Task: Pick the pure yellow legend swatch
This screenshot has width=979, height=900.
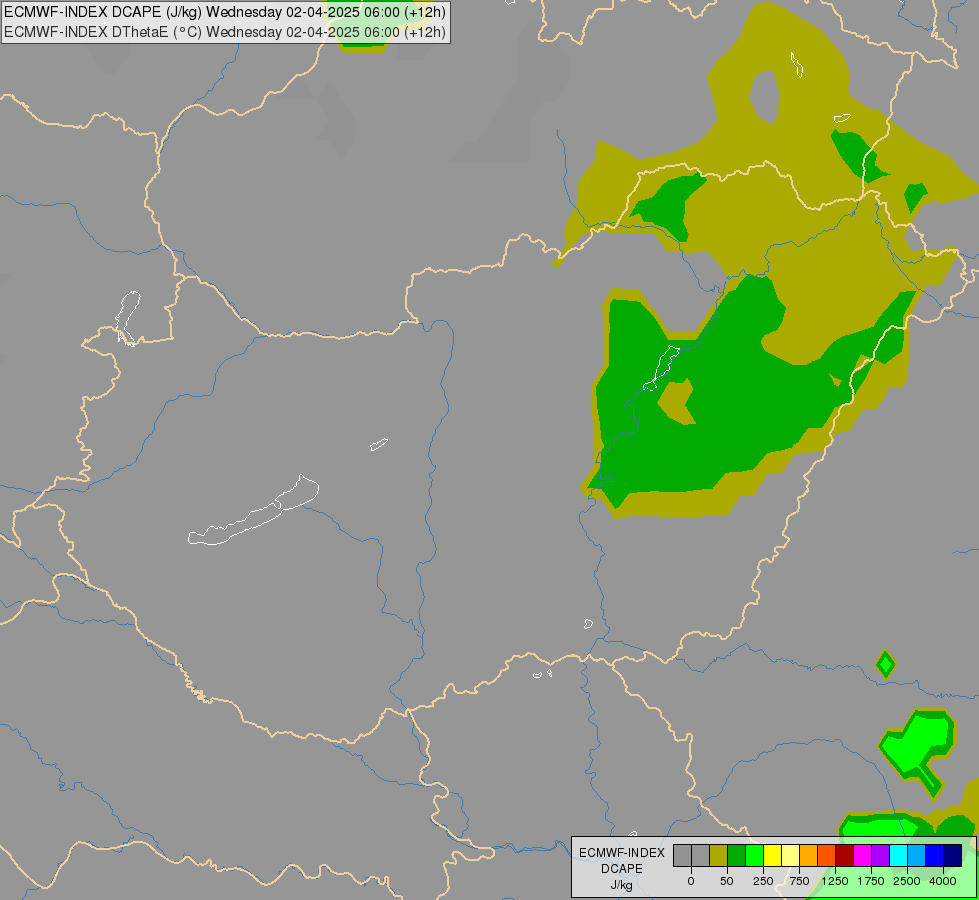Action: (x=772, y=856)
